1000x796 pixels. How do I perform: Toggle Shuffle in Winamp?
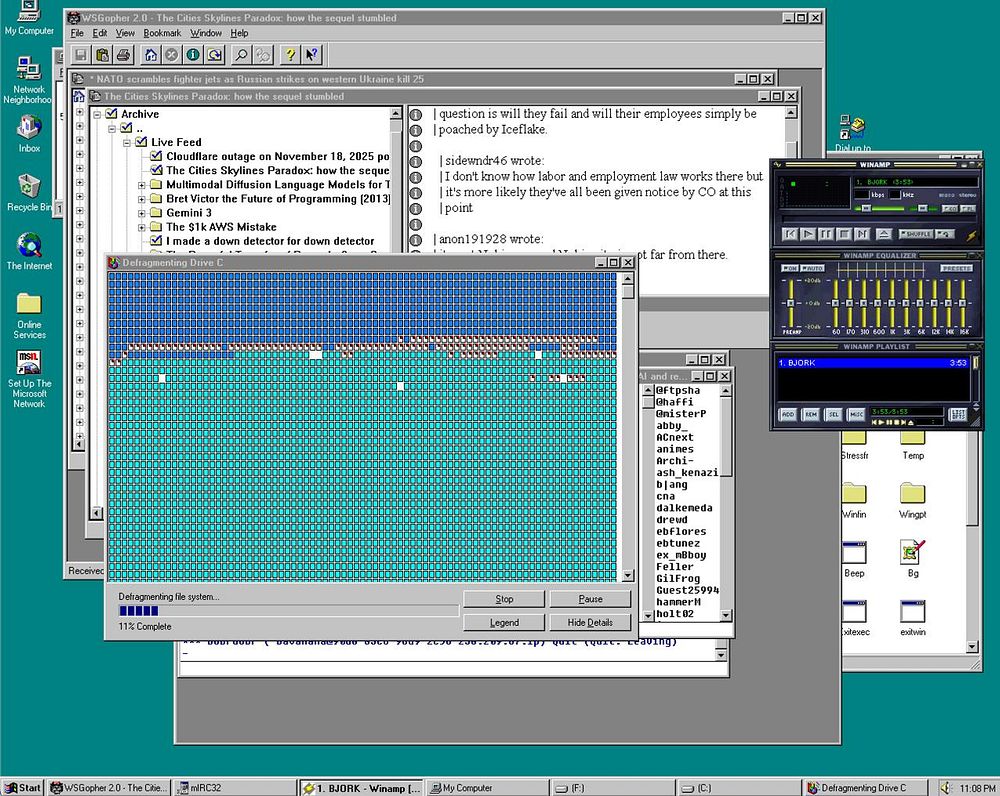tap(916, 234)
